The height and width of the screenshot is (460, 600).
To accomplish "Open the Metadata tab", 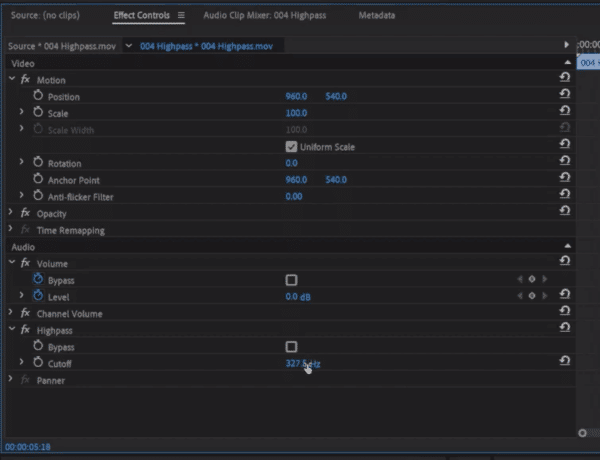I will (x=377, y=15).
